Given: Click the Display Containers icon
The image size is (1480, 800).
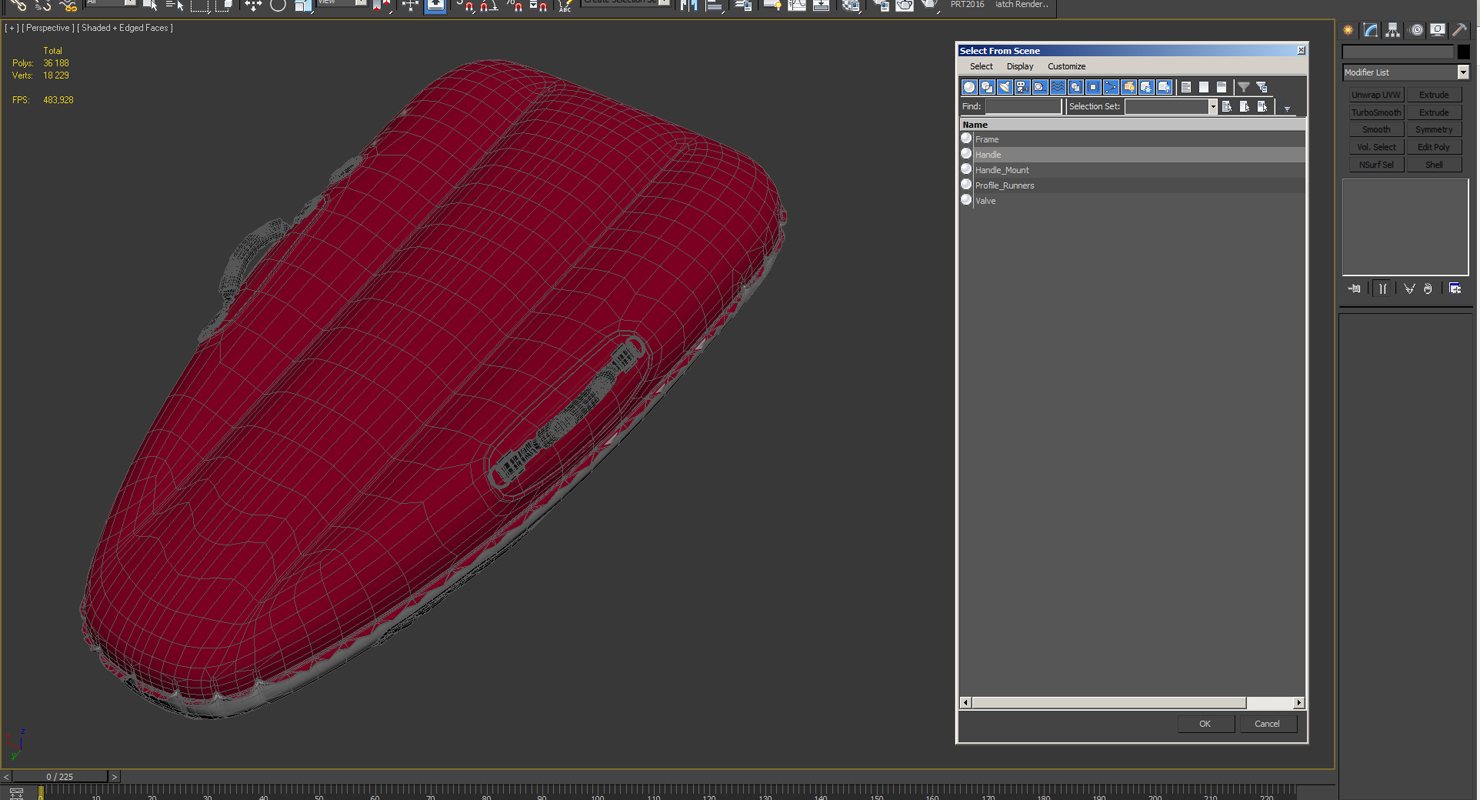Looking at the screenshot, I should pos(1129,87).
